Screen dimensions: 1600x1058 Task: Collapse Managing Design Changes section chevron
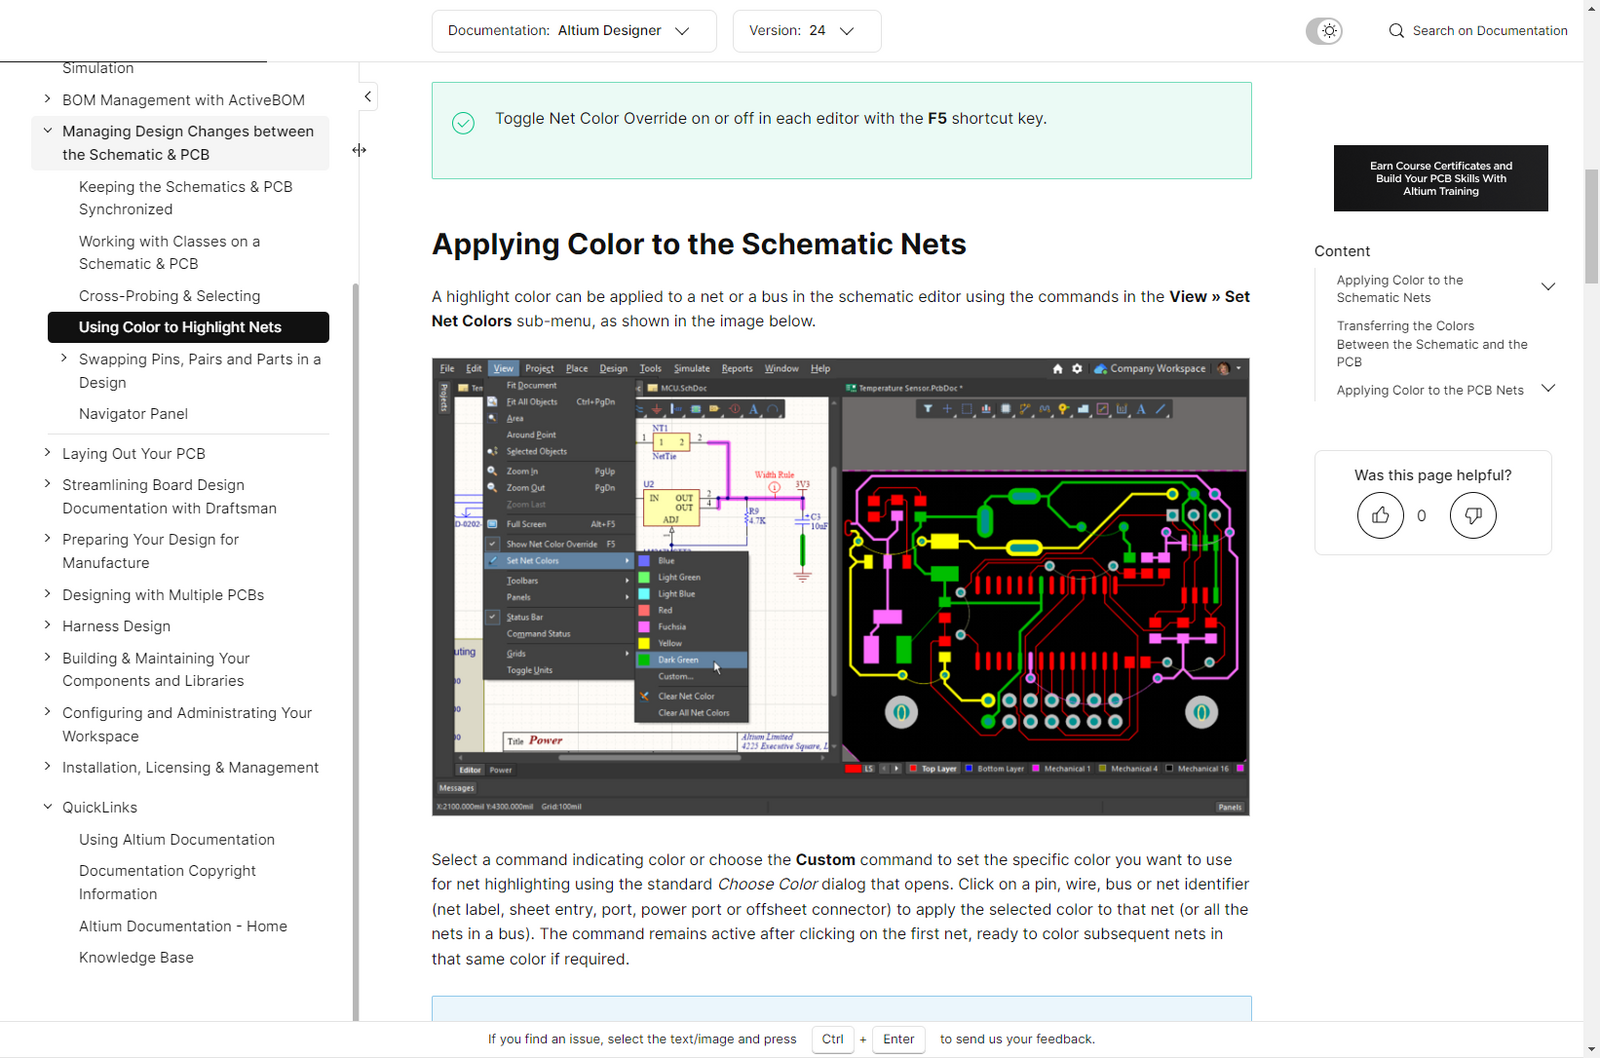[47, 130]
